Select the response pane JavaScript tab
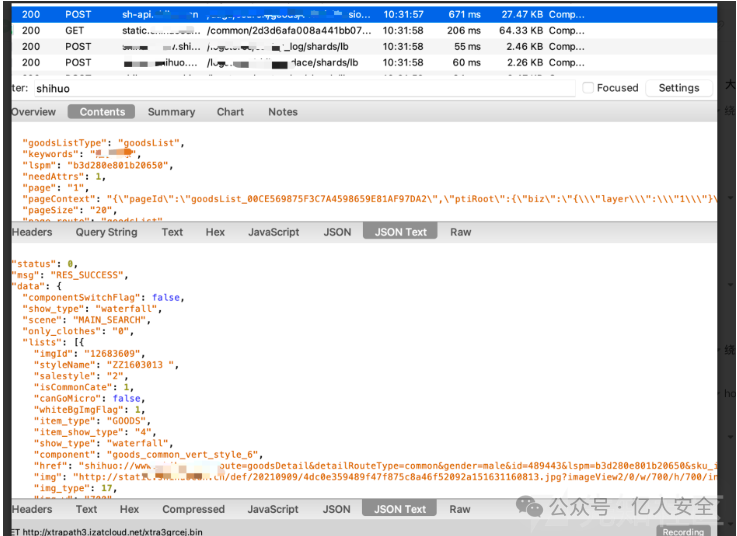The image size is (737, 536). click(x=273, y=509)
